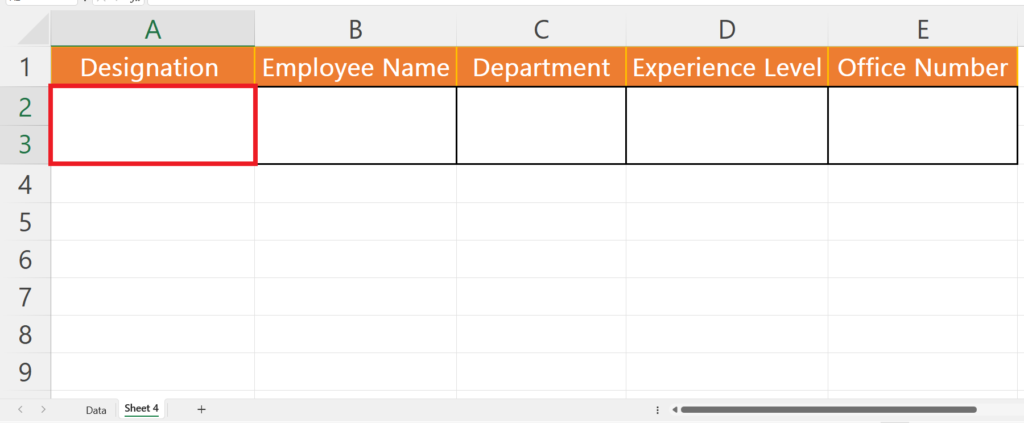Select row 5 header
Image resolution: width=1024 pixels, height=423 pixels.
click(25, 222)
